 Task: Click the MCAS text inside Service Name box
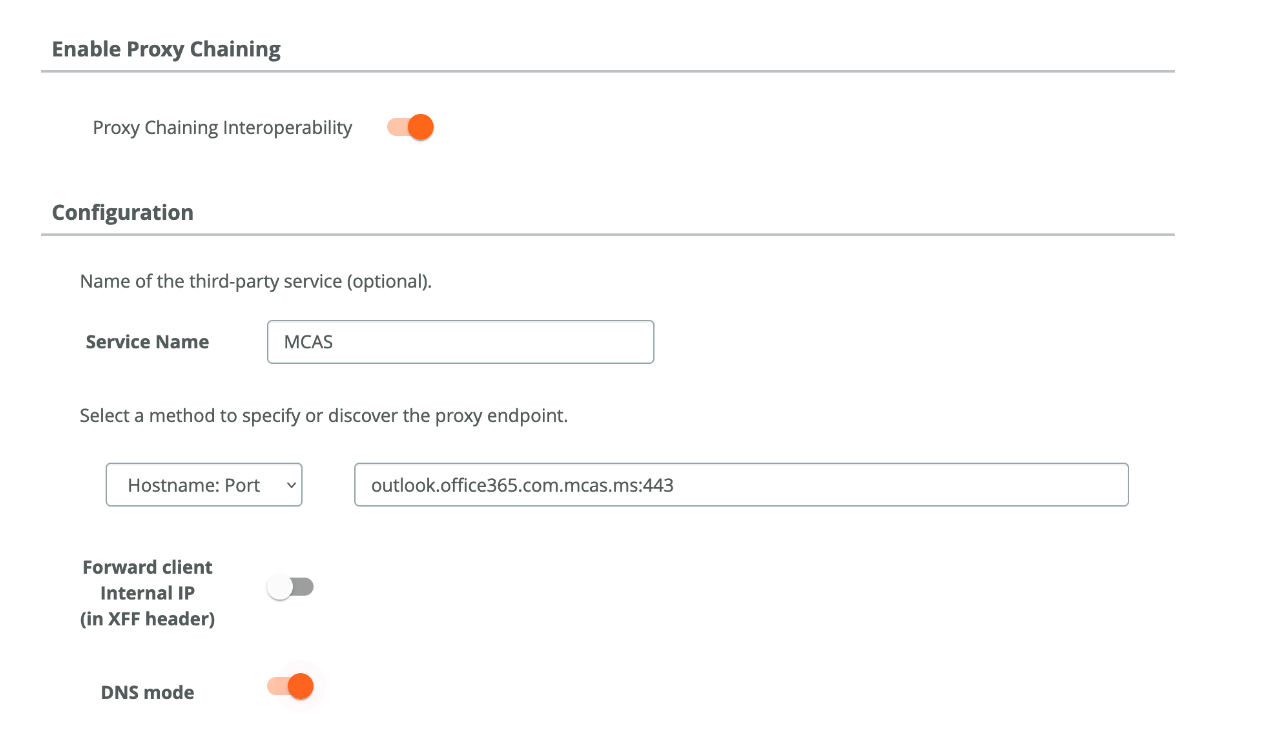[308, 342]
